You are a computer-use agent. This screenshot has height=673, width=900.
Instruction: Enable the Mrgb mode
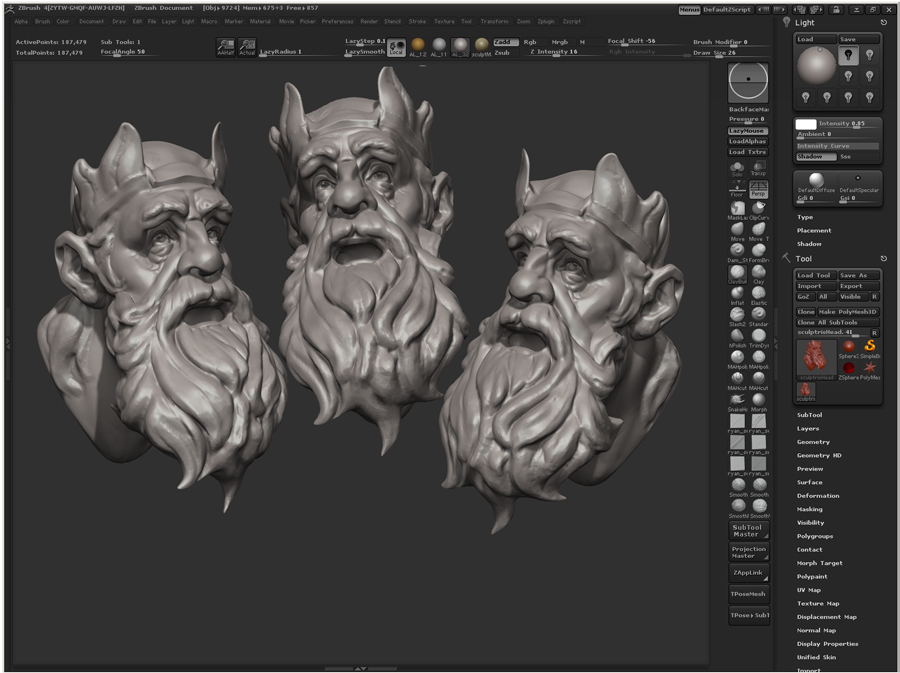click(x=560, y=42)
